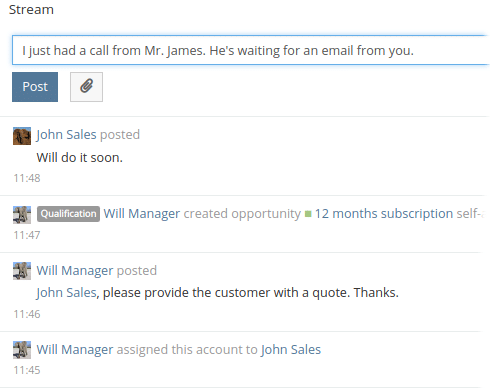Click Will Manager avatar on assignment entry

pyautogui.click(x=22, y=350)
